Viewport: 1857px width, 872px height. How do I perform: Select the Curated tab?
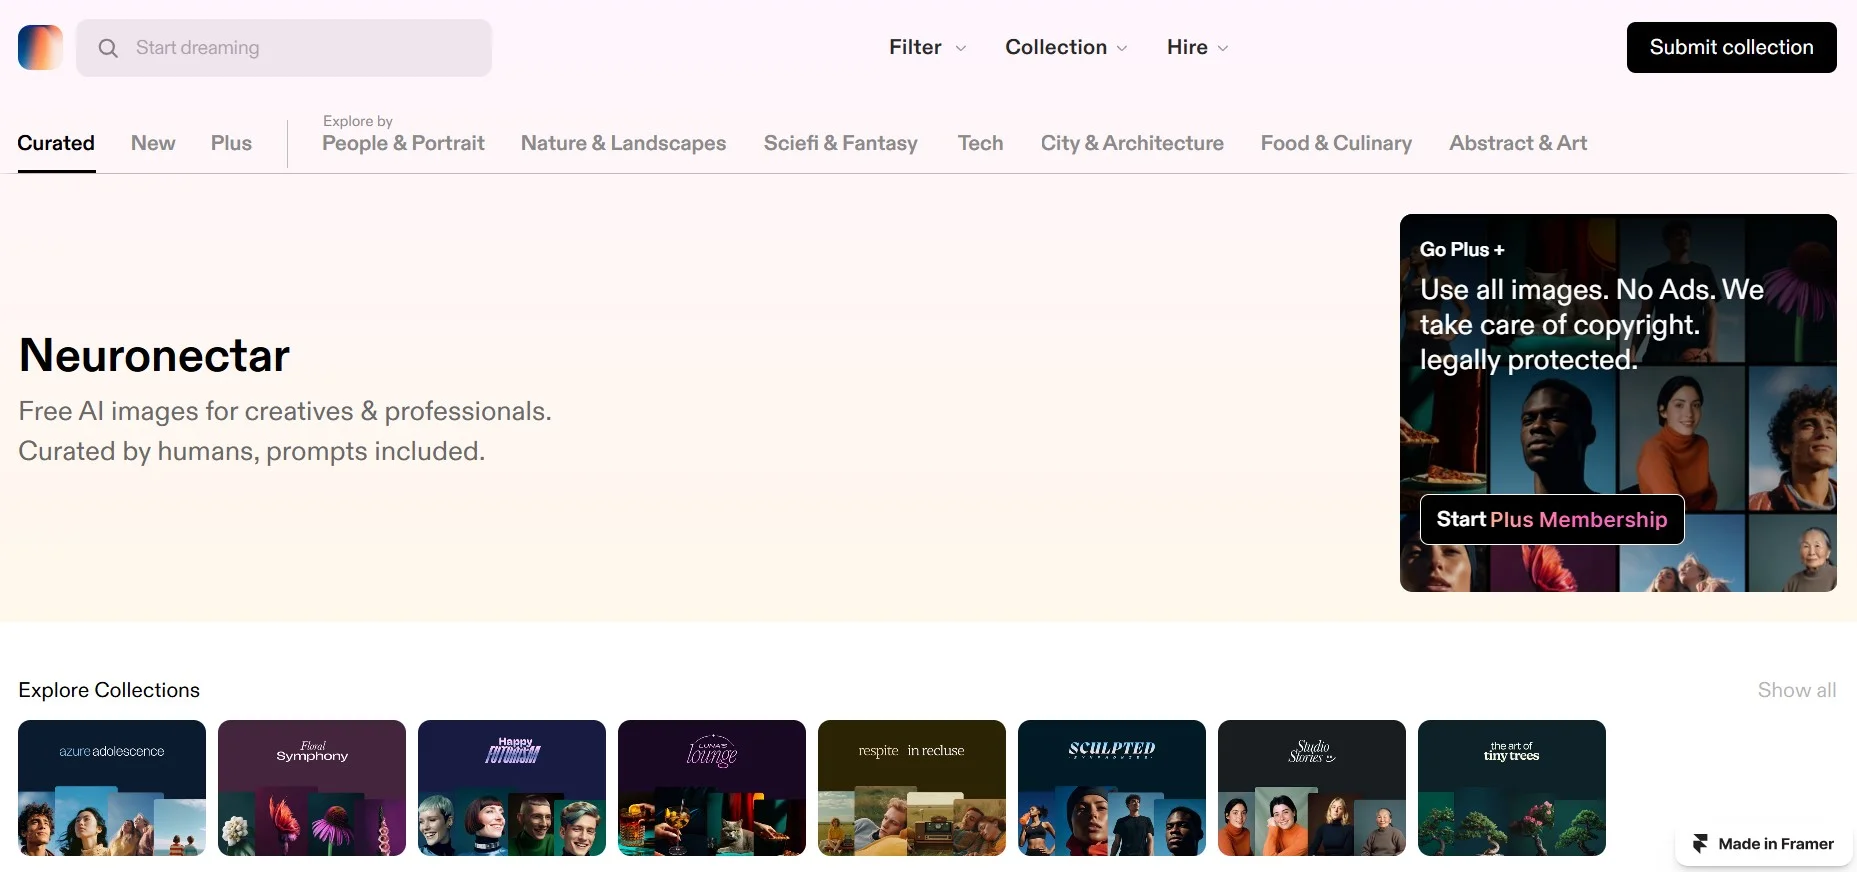pos(56,143)
